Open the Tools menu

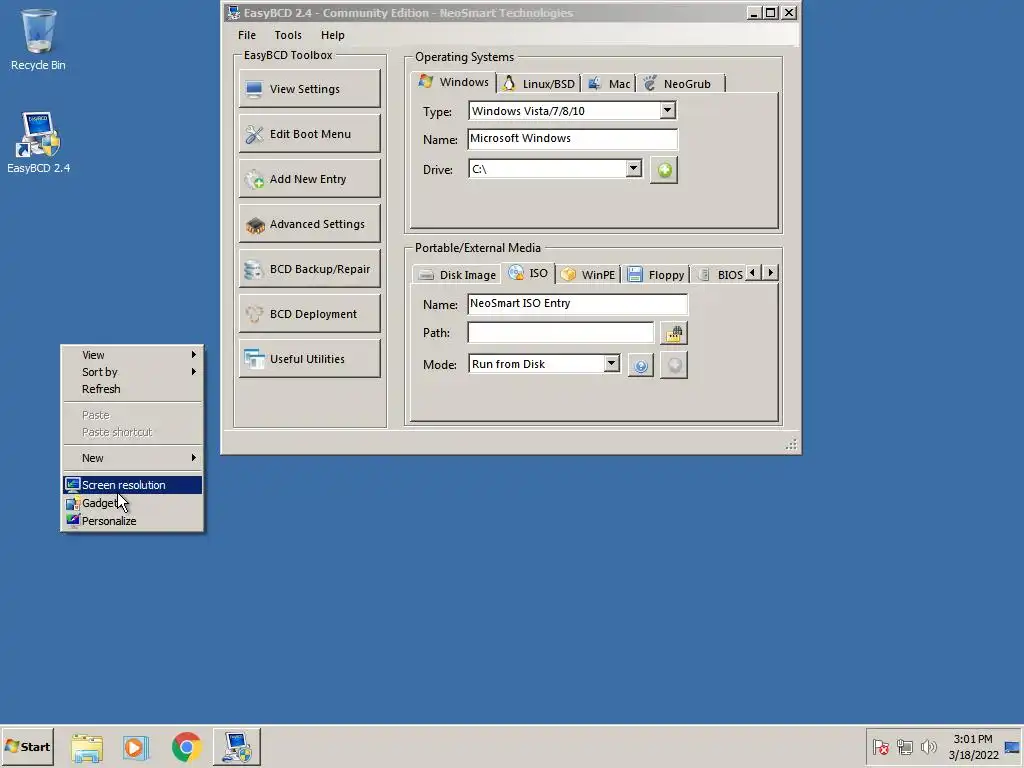tap(288, 35)
